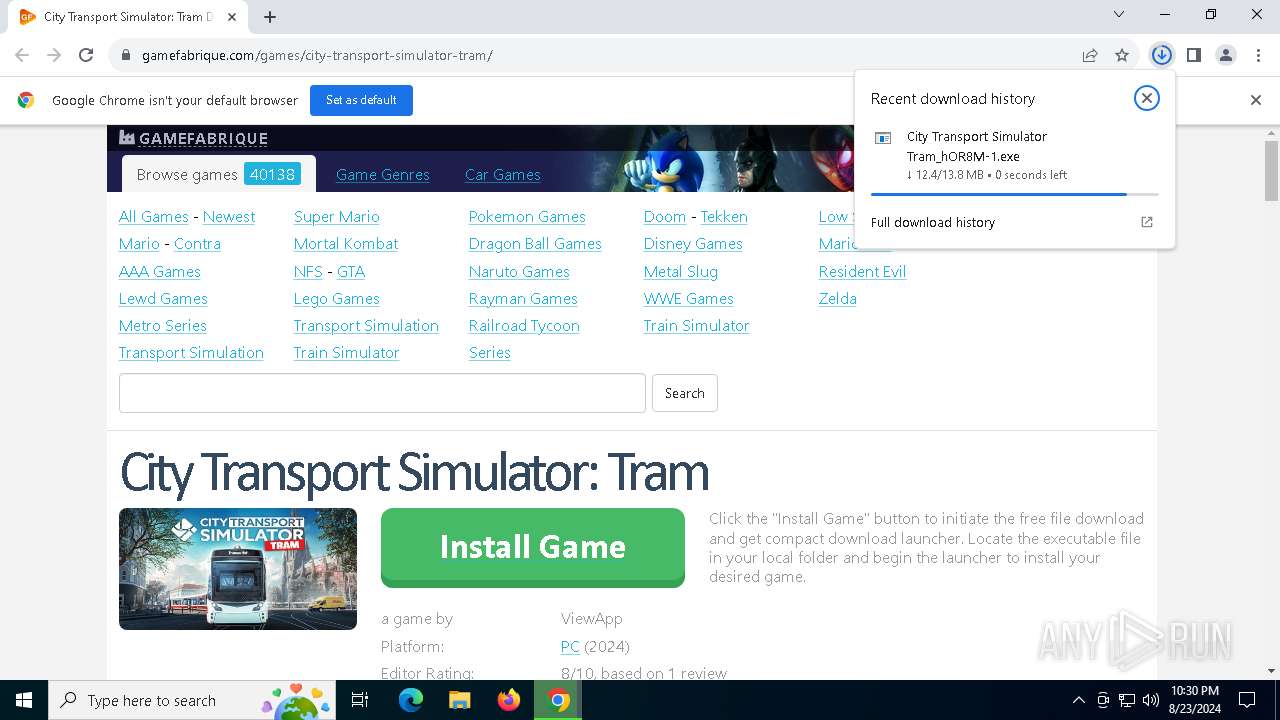The height and width of the screenshot is (720, 1280).
Task: Open the Tekken link
Action: point(724,216)
